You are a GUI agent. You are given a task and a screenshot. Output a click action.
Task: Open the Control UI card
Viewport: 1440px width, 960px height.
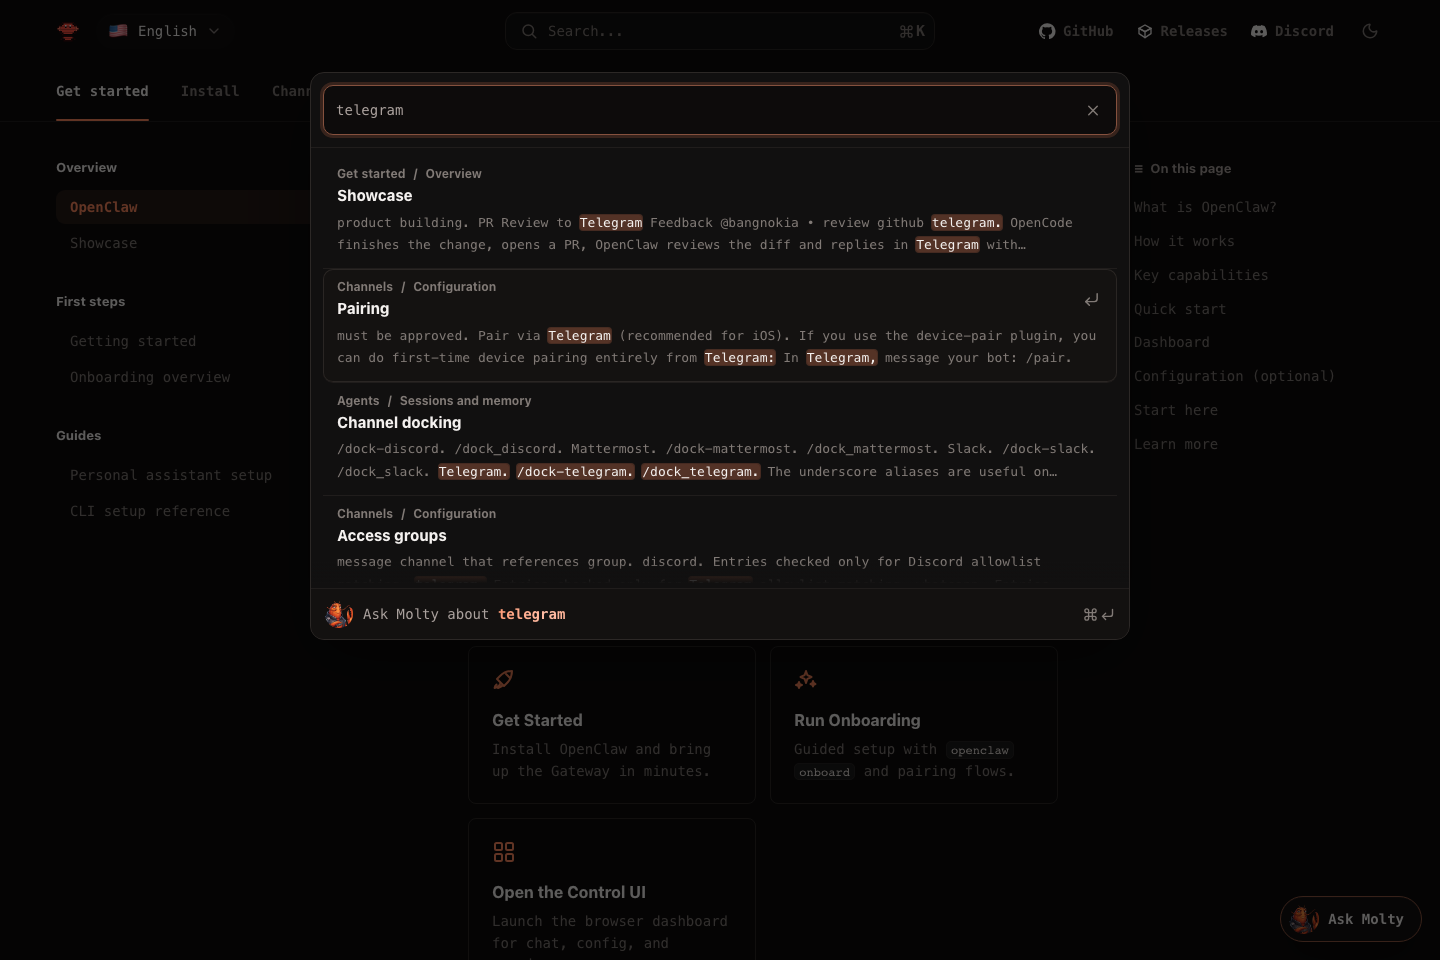(612, 890)
